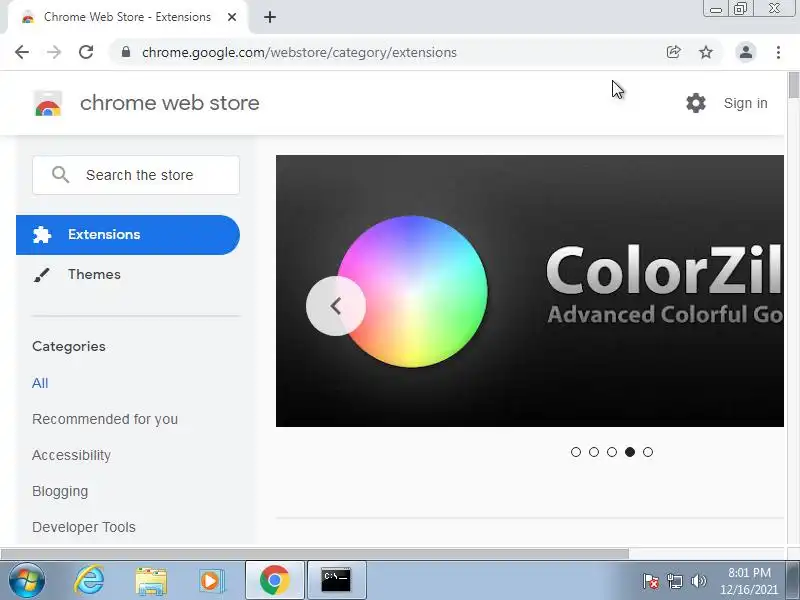Open the volume speaker tray icon

click(x=698, y=581)
